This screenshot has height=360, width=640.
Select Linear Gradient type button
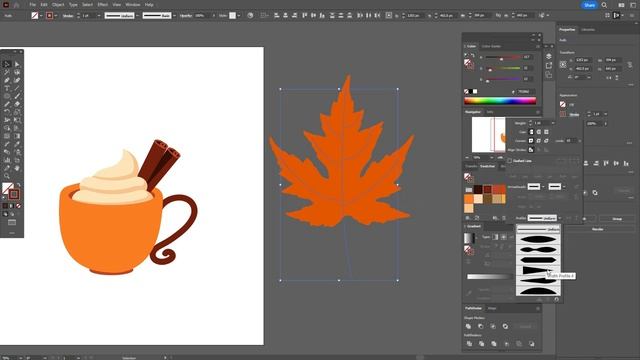pos(495,237)
